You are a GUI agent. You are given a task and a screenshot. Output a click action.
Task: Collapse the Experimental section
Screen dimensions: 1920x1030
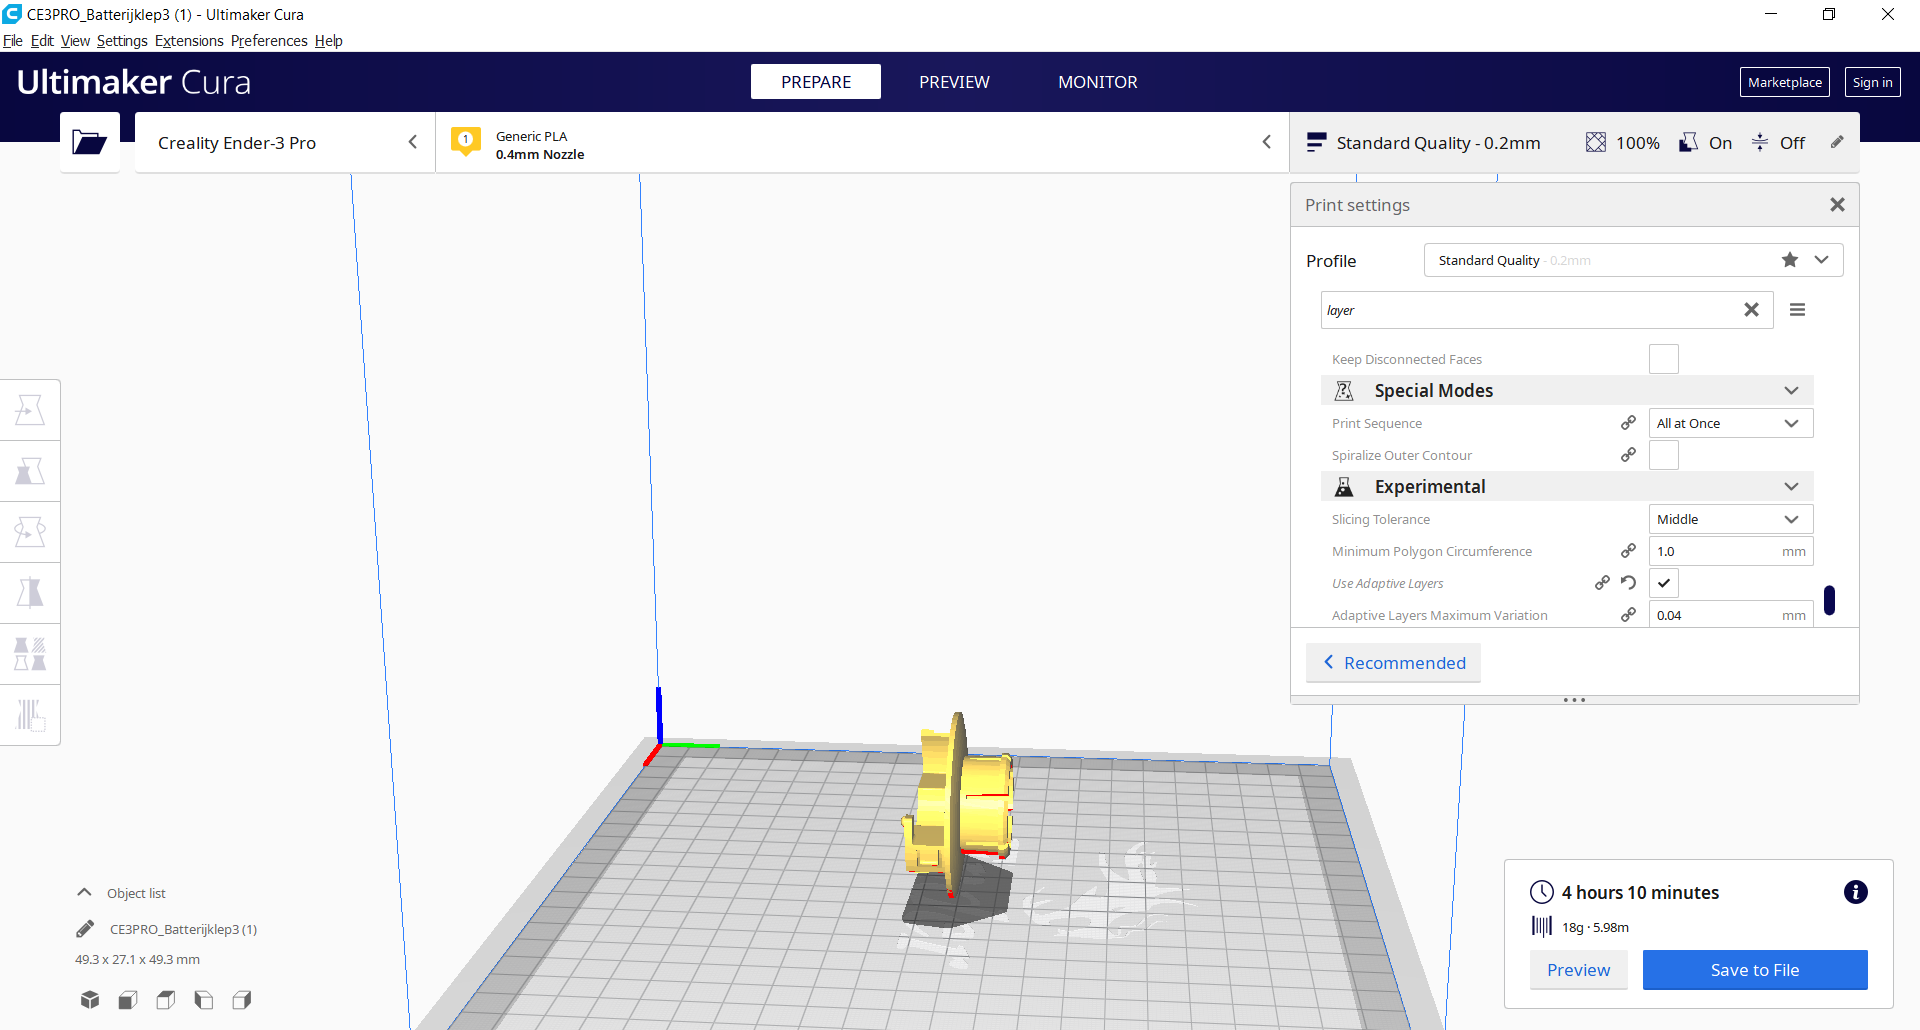(1567, 486)
